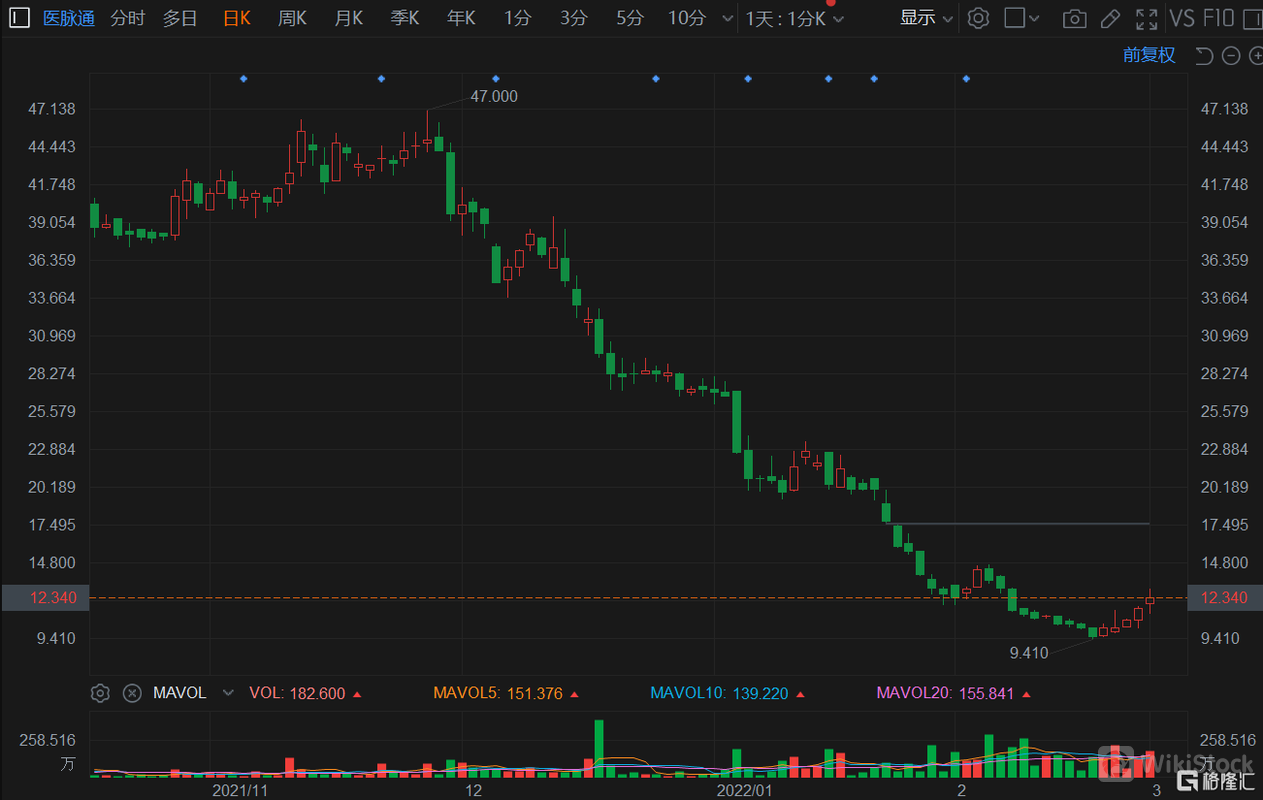1263x800 pixels.
Task: Click the undo arrow icon
Action: tap(1204, 56)
